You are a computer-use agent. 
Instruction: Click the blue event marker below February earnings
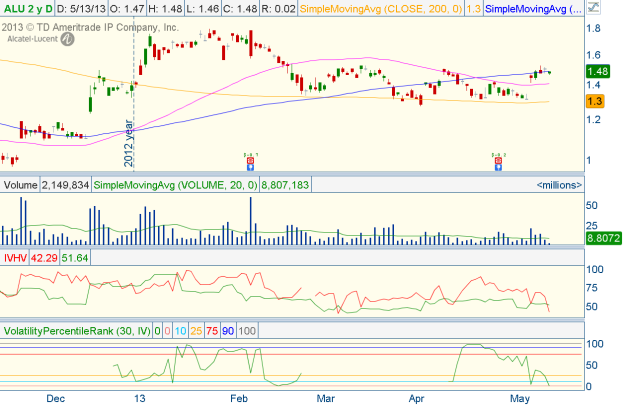[250, 167]
